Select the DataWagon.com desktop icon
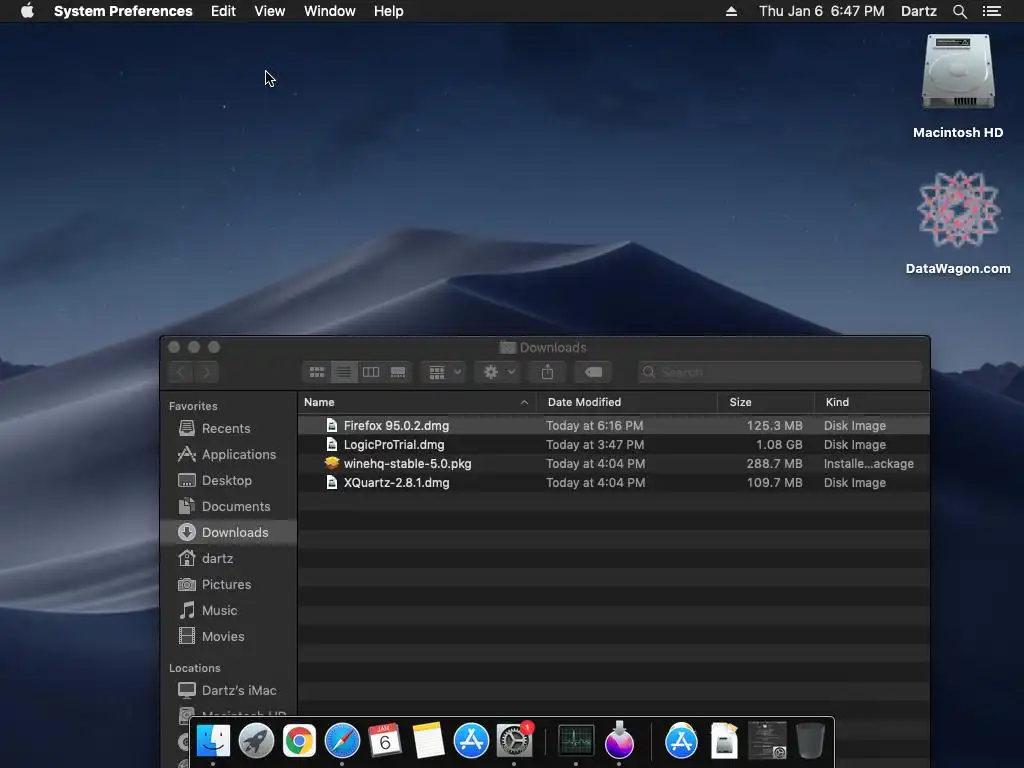Screen dimensions: 1024x768 [957, 209]
